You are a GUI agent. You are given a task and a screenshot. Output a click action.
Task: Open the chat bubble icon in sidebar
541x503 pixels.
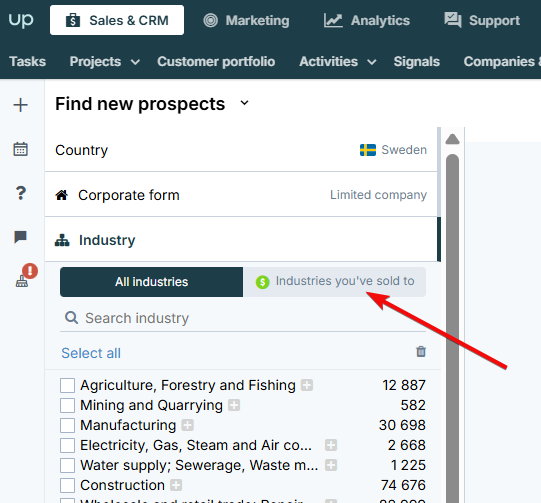click(x=20, y=237)
